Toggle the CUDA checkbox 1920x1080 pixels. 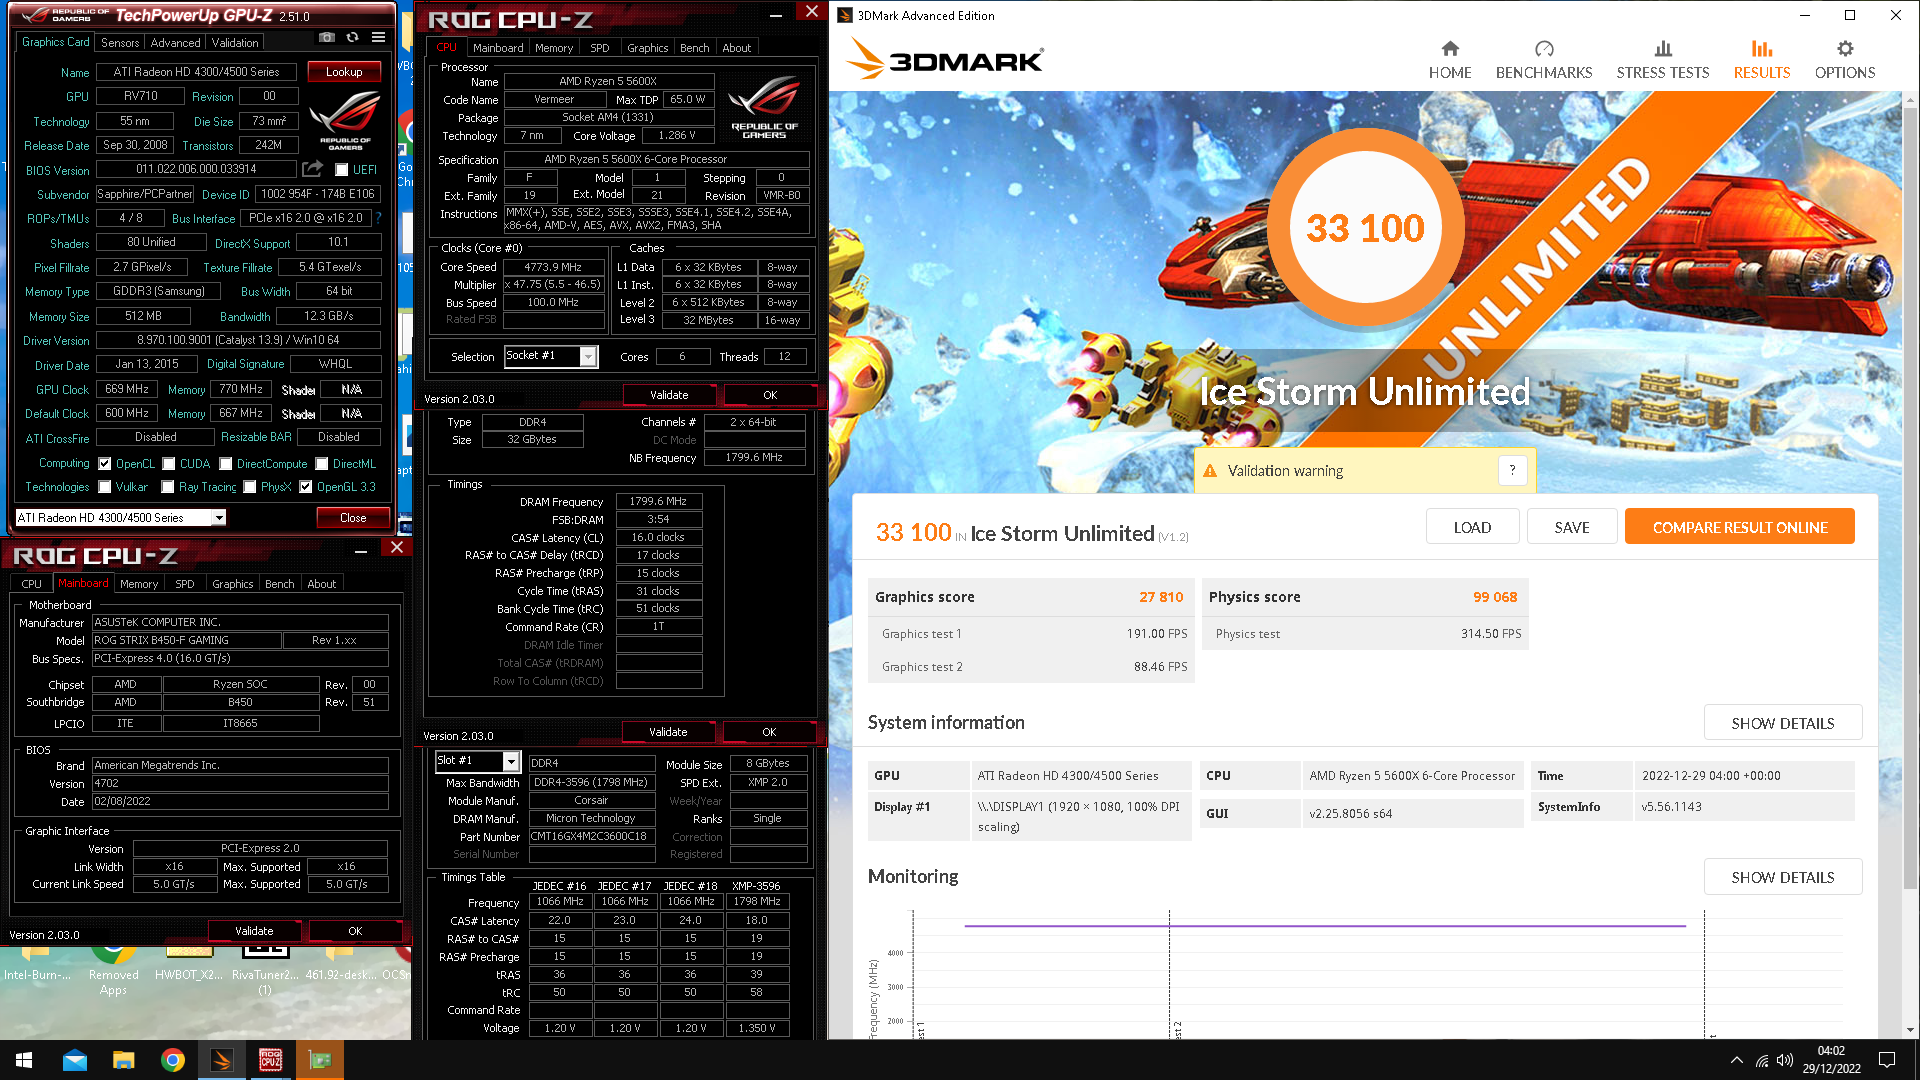[169, 464]
